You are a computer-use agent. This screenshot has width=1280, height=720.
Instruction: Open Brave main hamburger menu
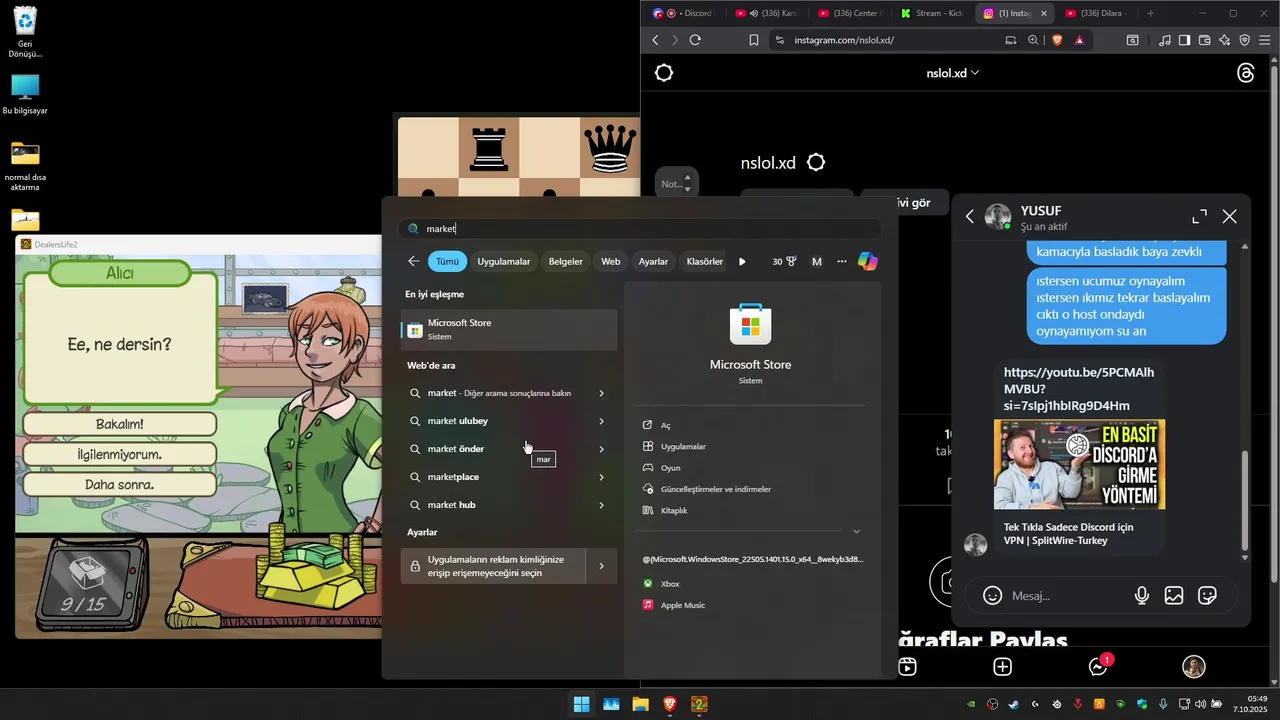click(x=1265, y=40)
